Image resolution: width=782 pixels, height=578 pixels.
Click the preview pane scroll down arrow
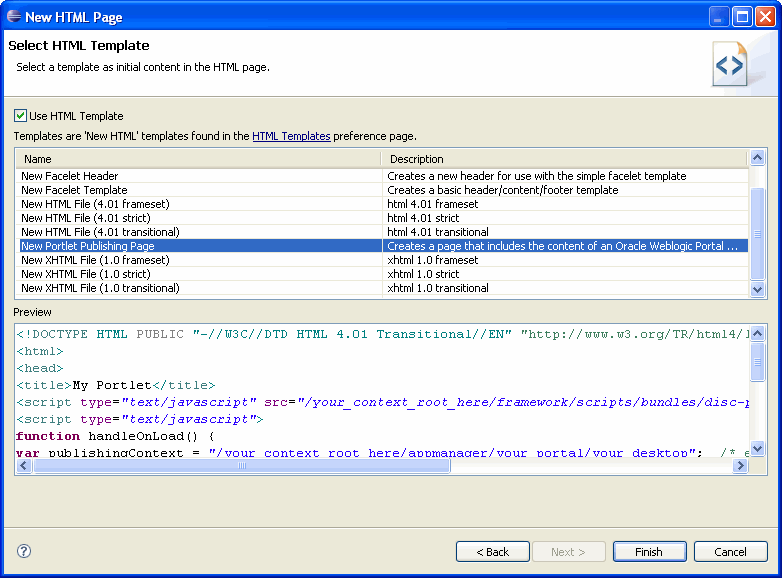coord(758,448)
